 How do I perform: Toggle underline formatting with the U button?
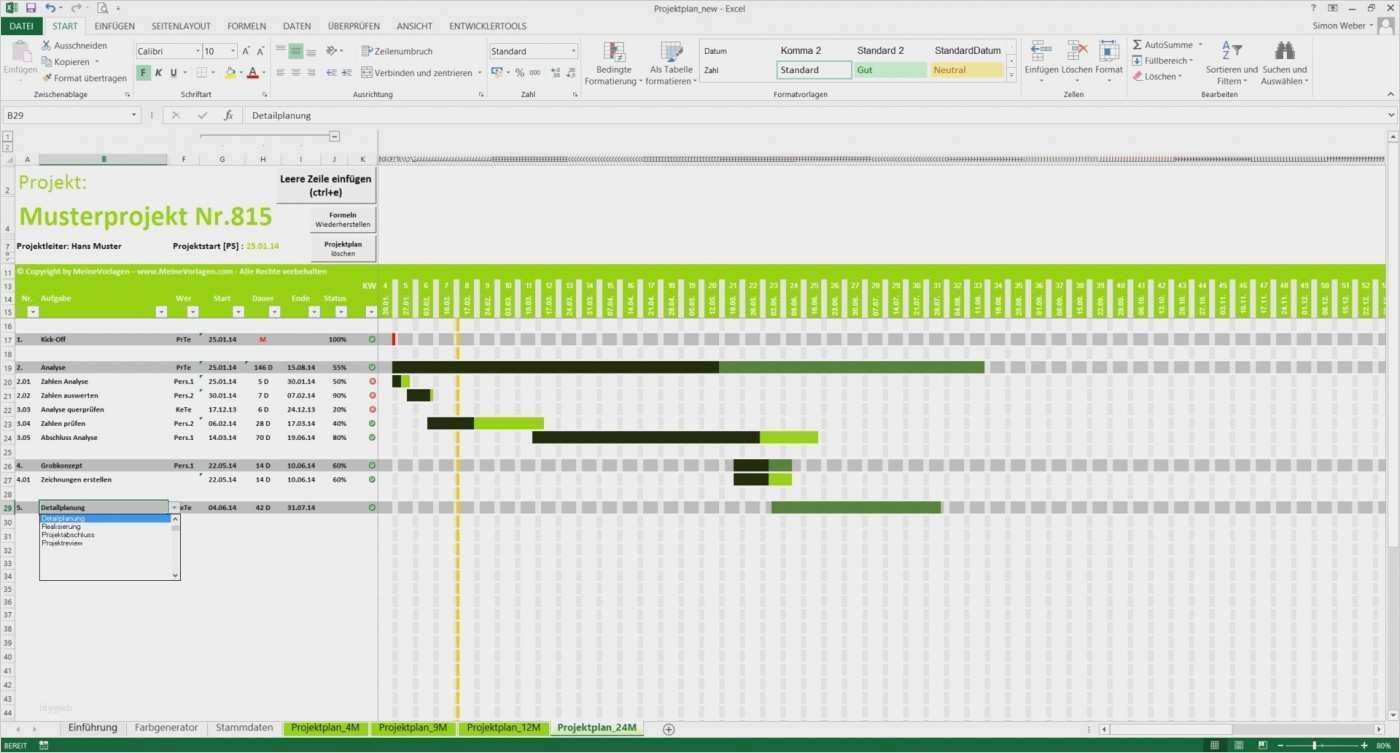pyautogui.click(x=171, y=72)
